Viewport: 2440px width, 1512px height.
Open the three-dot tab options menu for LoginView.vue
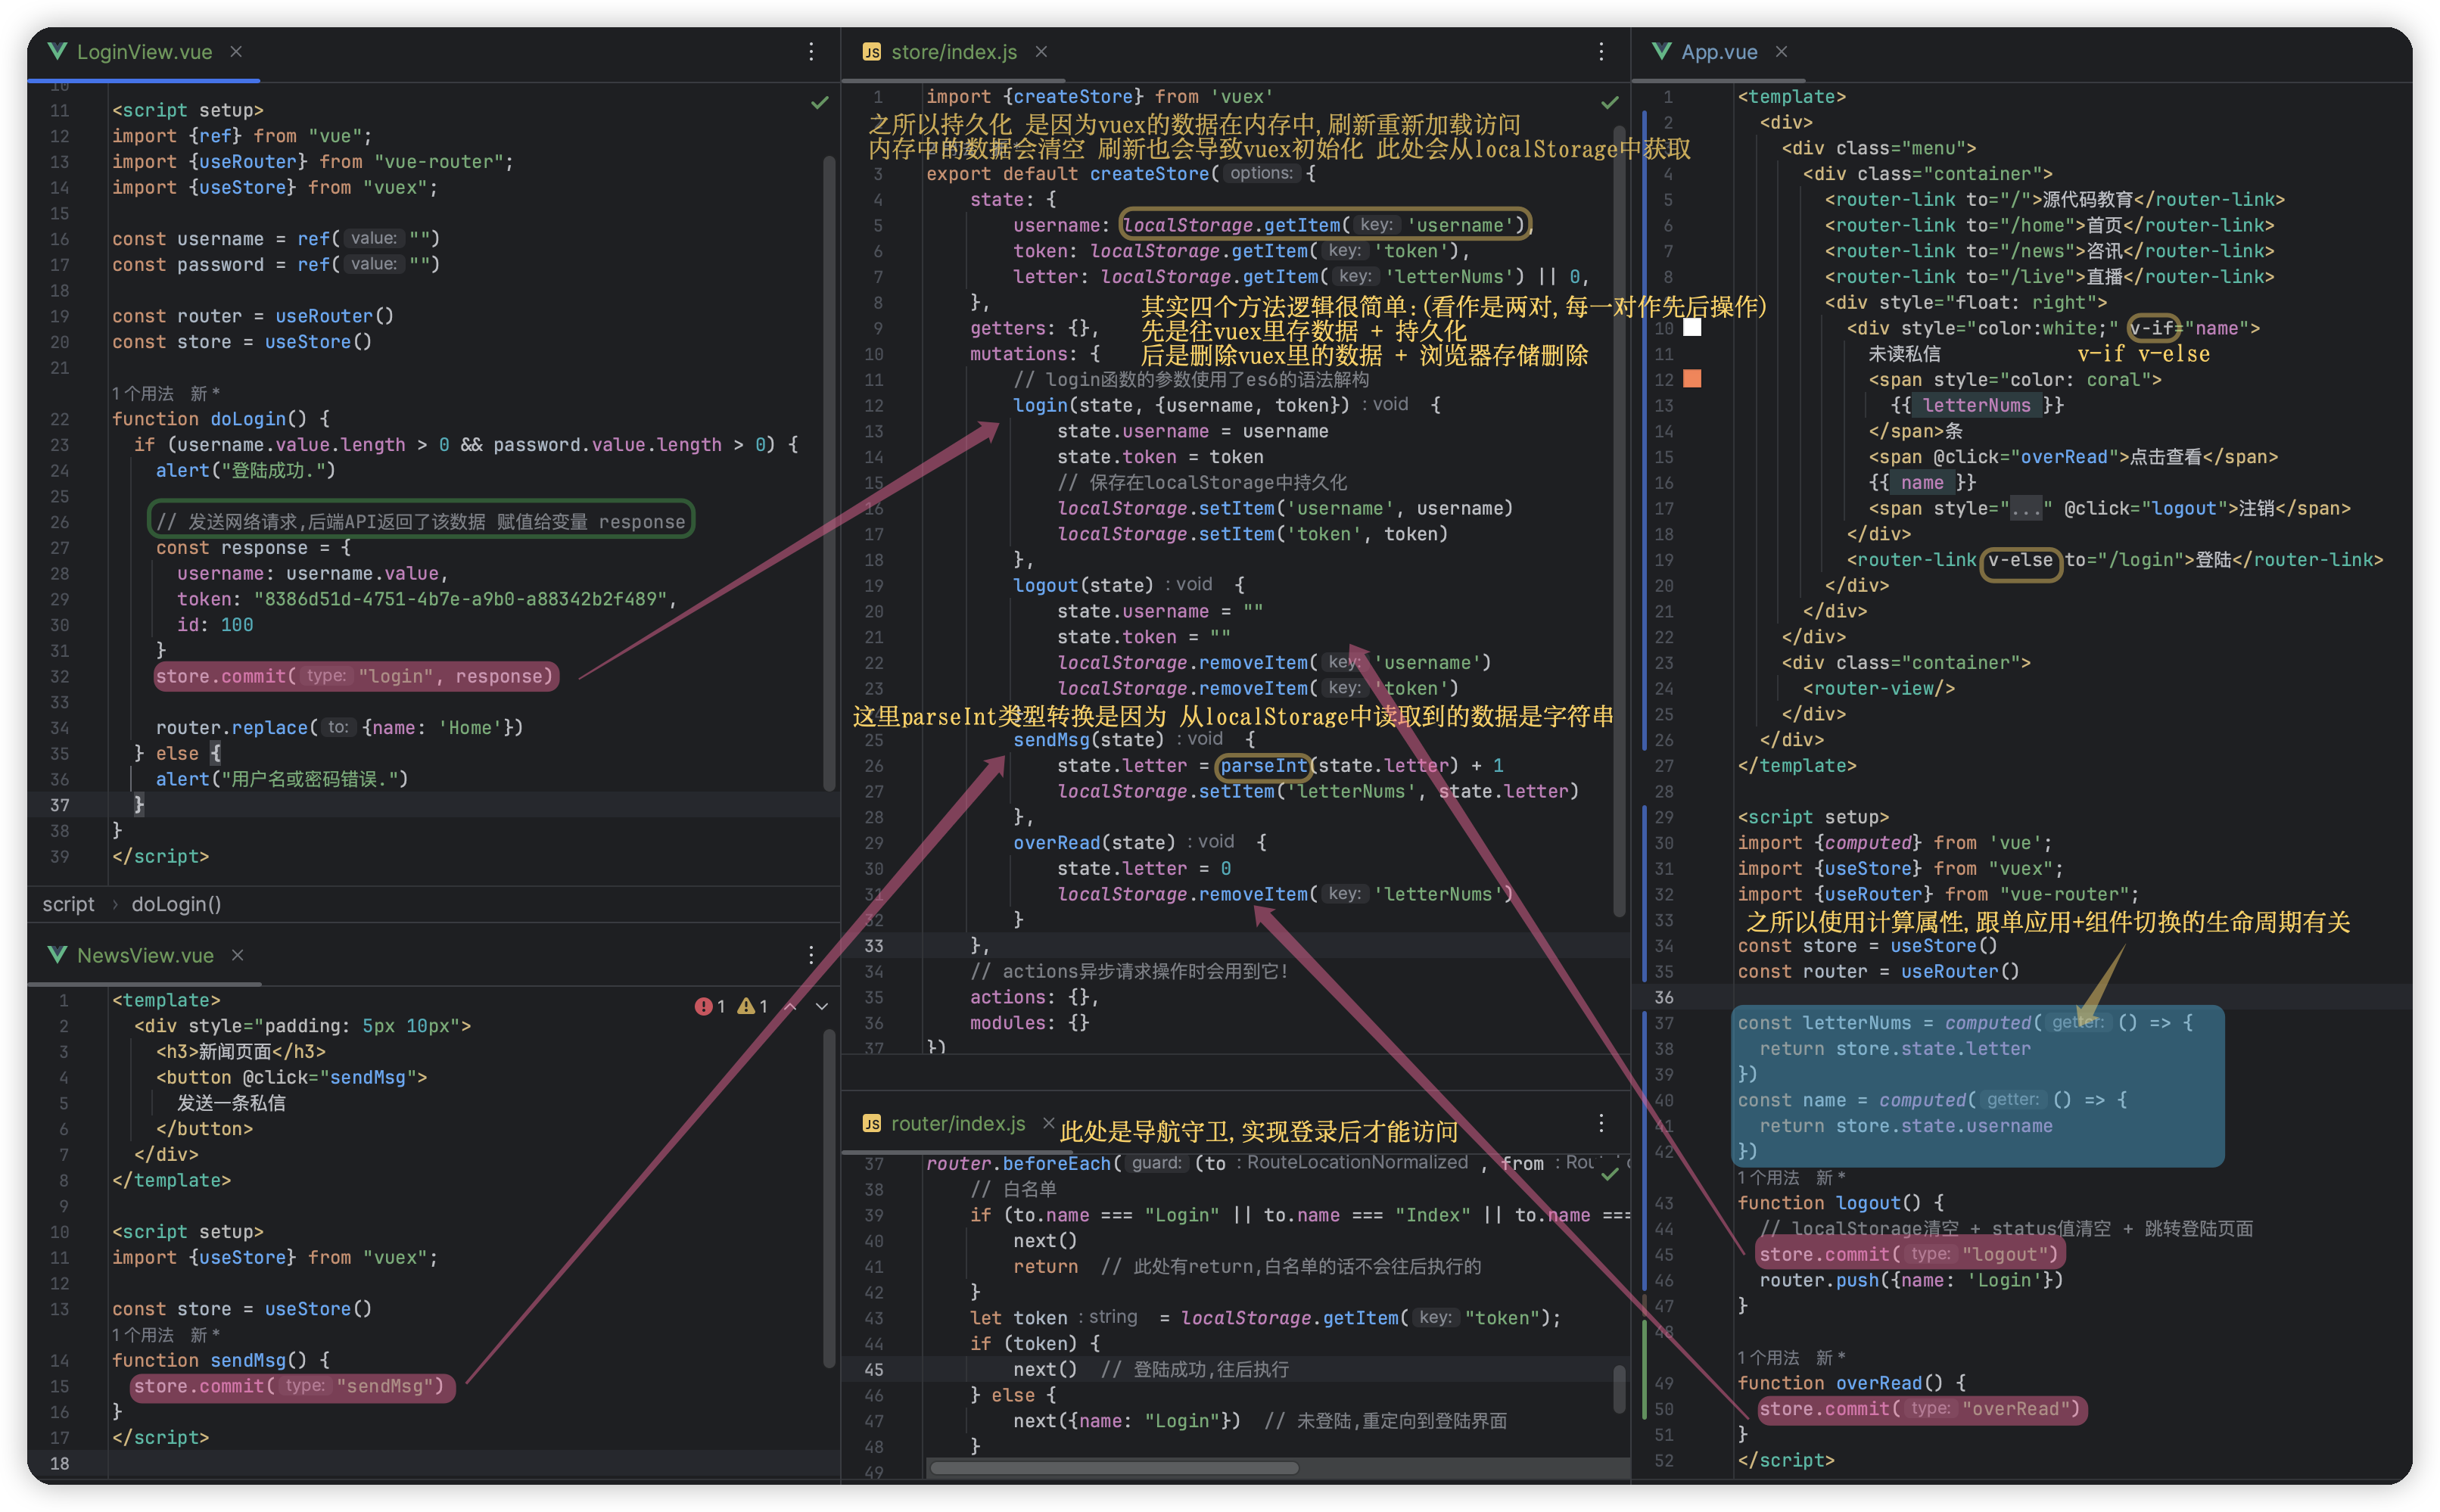(811, 52)
